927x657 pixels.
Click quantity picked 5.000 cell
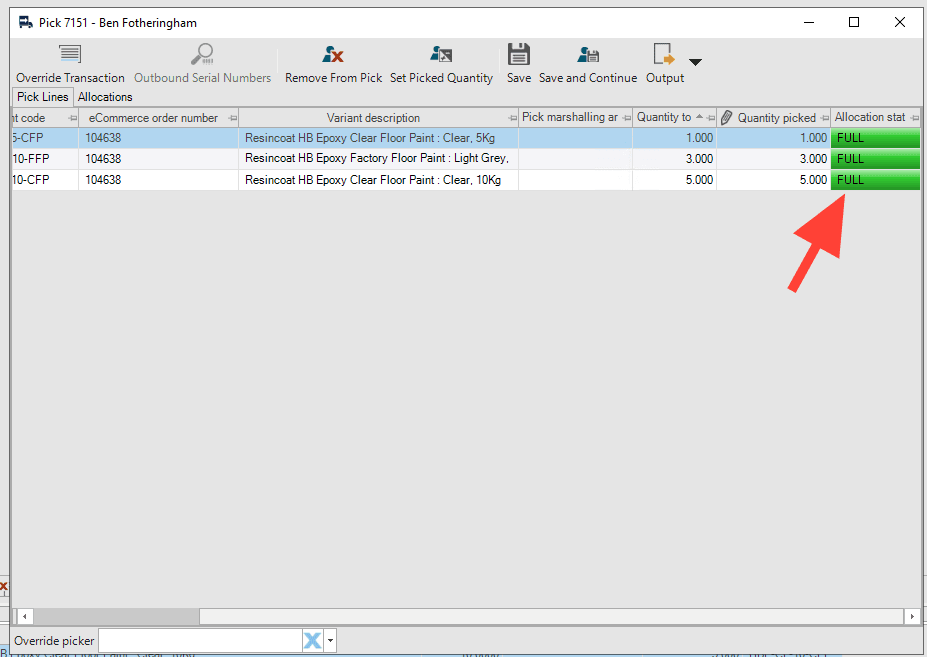tap(773, 180)
